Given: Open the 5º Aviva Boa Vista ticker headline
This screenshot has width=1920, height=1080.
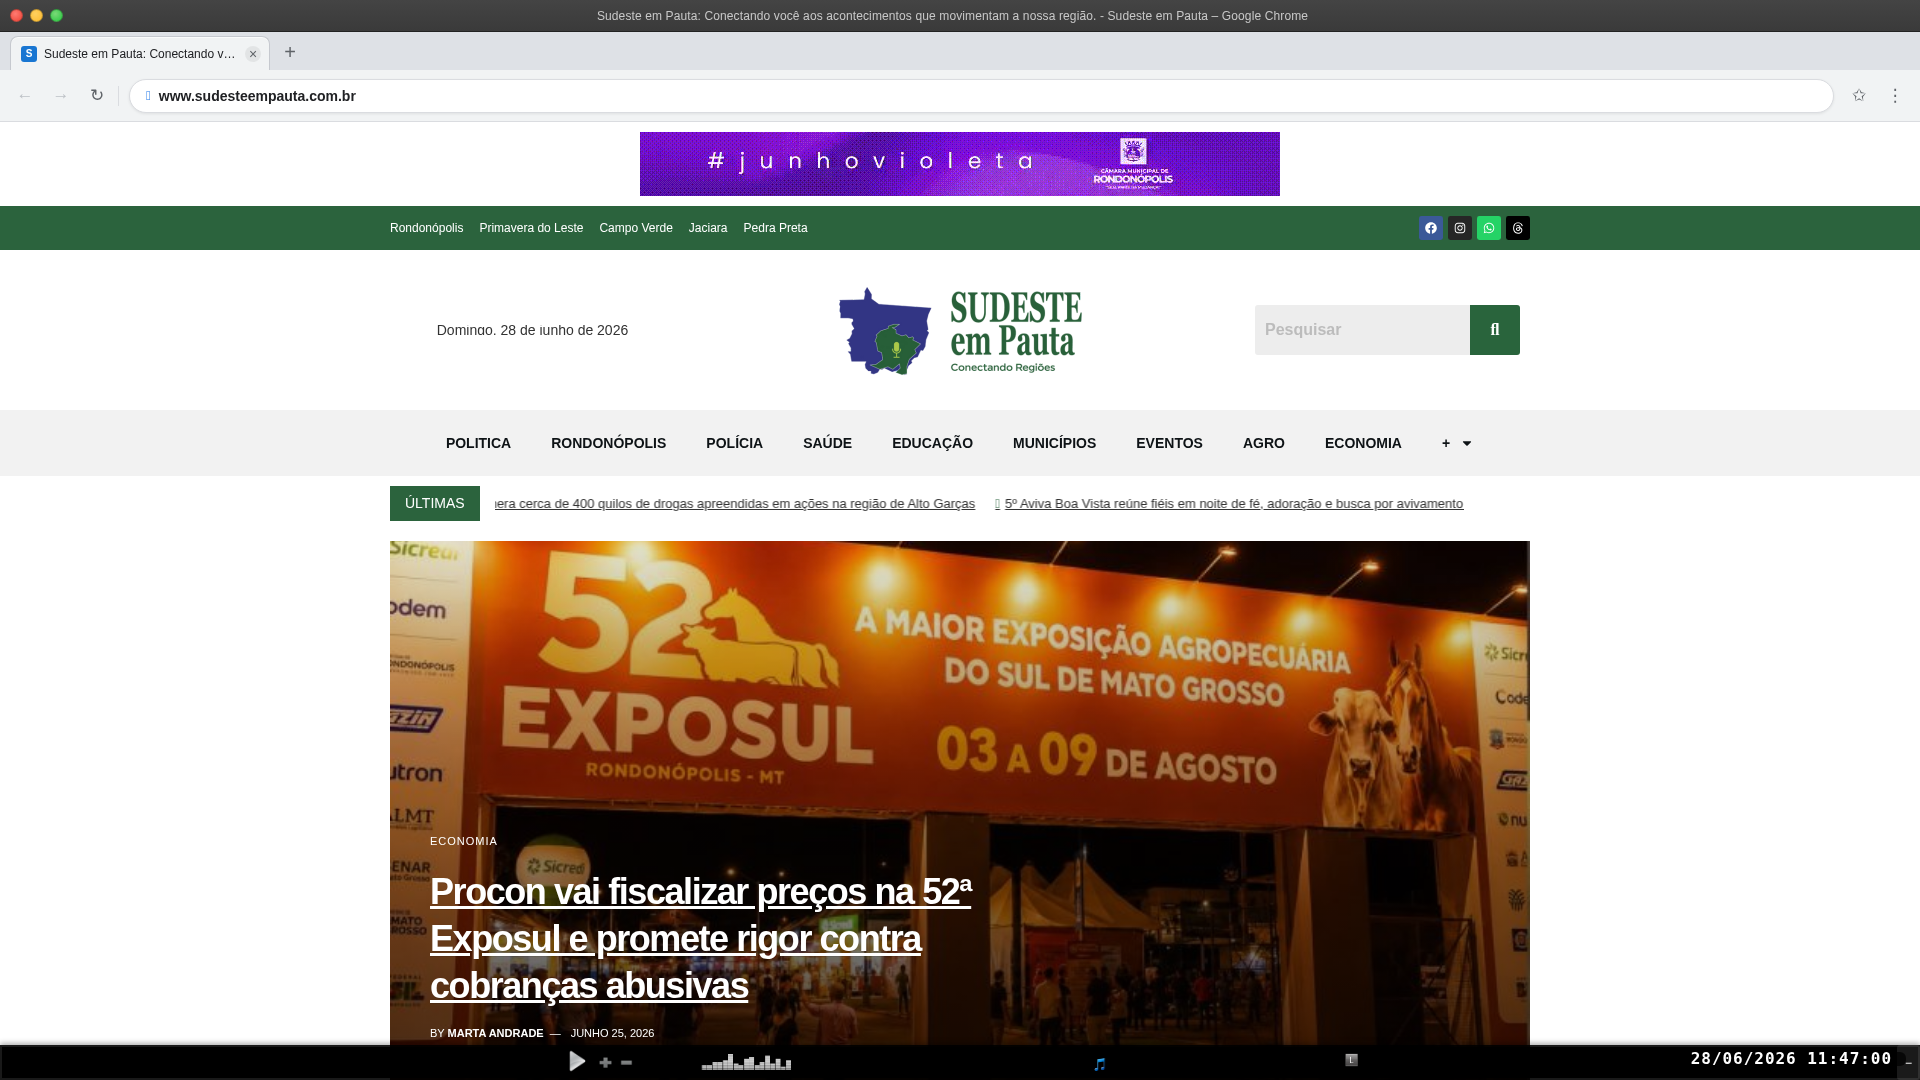Looking at the screenshot, I should click(1234, 504).
